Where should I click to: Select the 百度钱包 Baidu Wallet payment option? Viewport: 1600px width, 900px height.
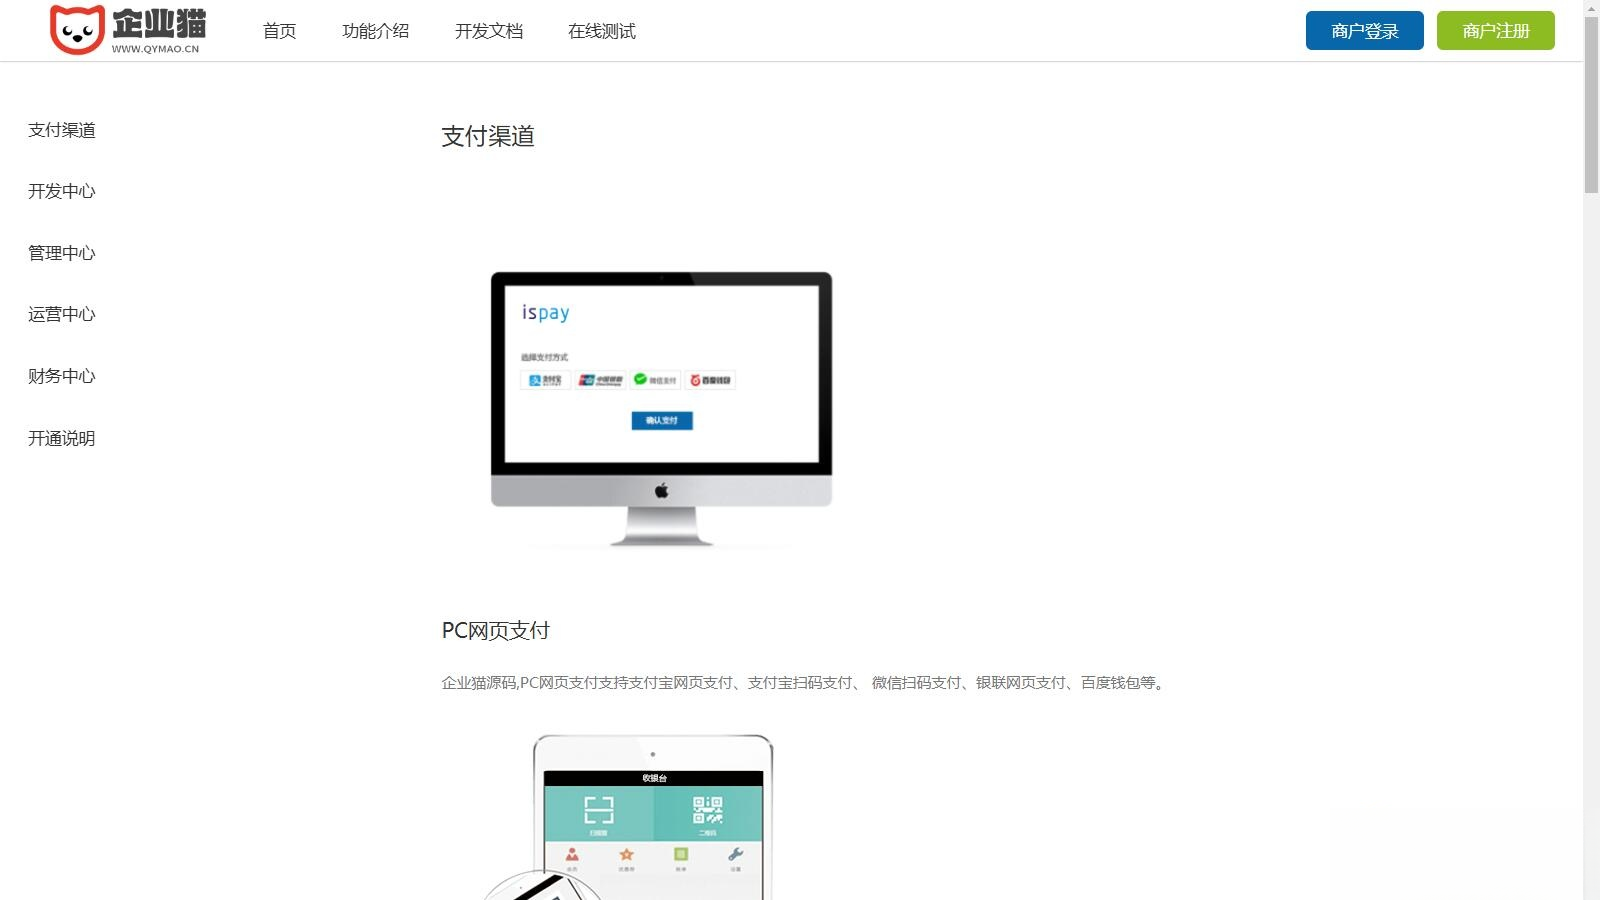pyautogui.click(x=712, y=380)
